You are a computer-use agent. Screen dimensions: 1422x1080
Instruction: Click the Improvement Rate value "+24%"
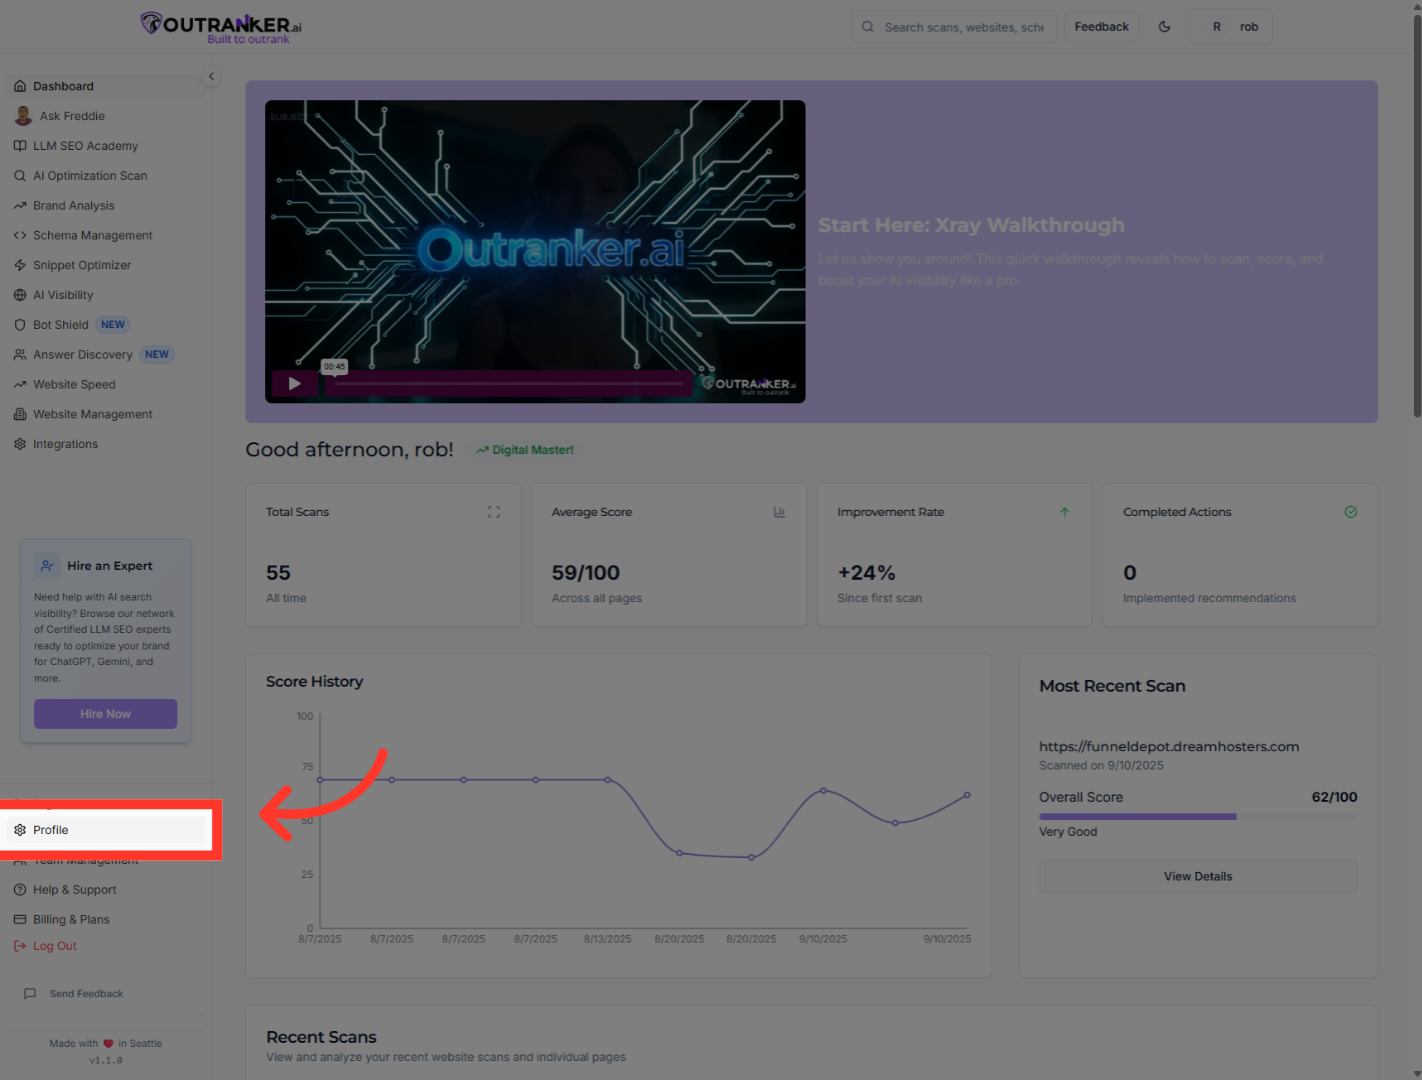pos(866,573)
